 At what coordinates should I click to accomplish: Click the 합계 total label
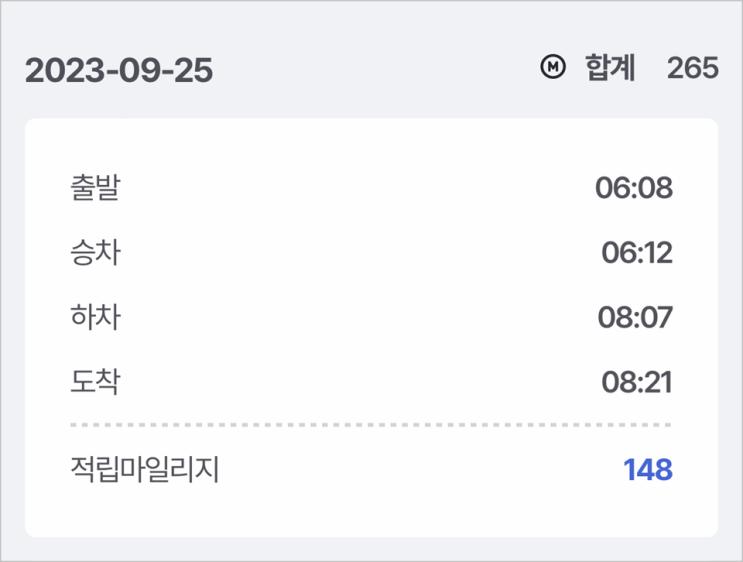pyautogui.click(x=610, y=68)
